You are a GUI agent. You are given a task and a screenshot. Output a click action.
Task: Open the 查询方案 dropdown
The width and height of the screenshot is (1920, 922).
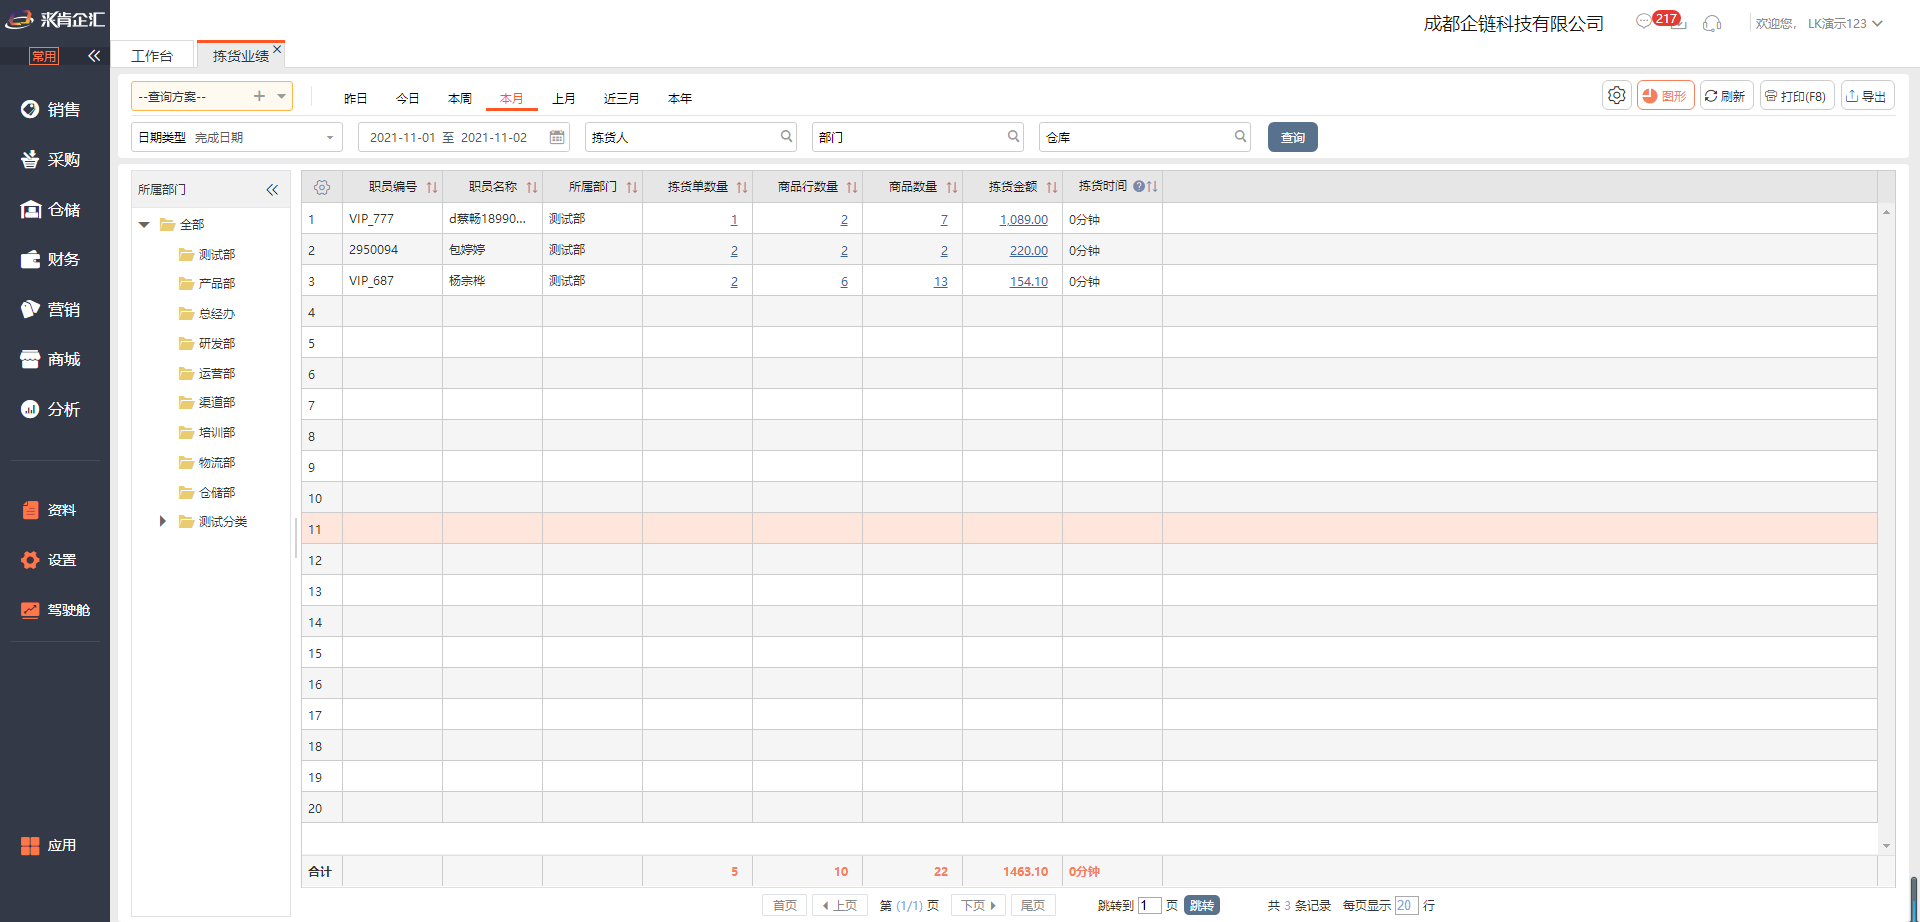[282, 96]
